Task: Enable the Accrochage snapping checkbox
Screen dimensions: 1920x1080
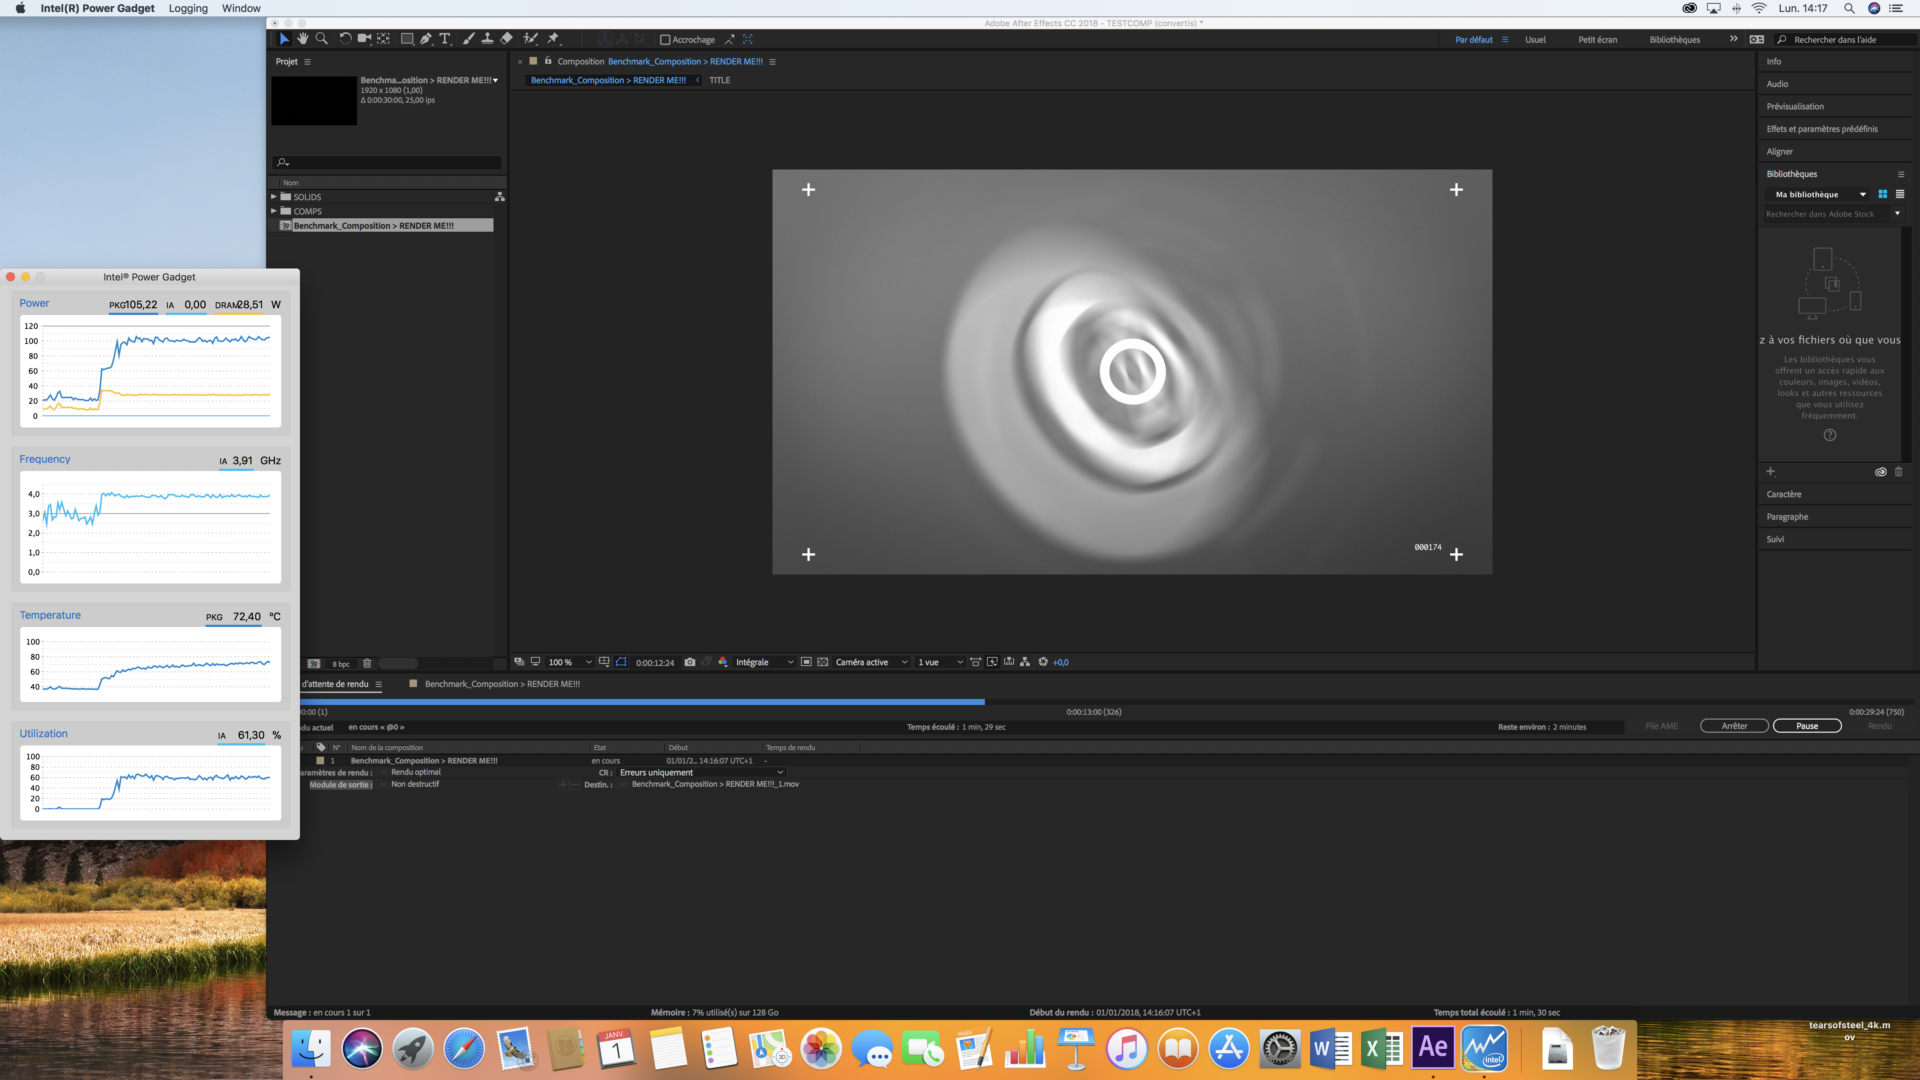Action: tap(665, 40)
